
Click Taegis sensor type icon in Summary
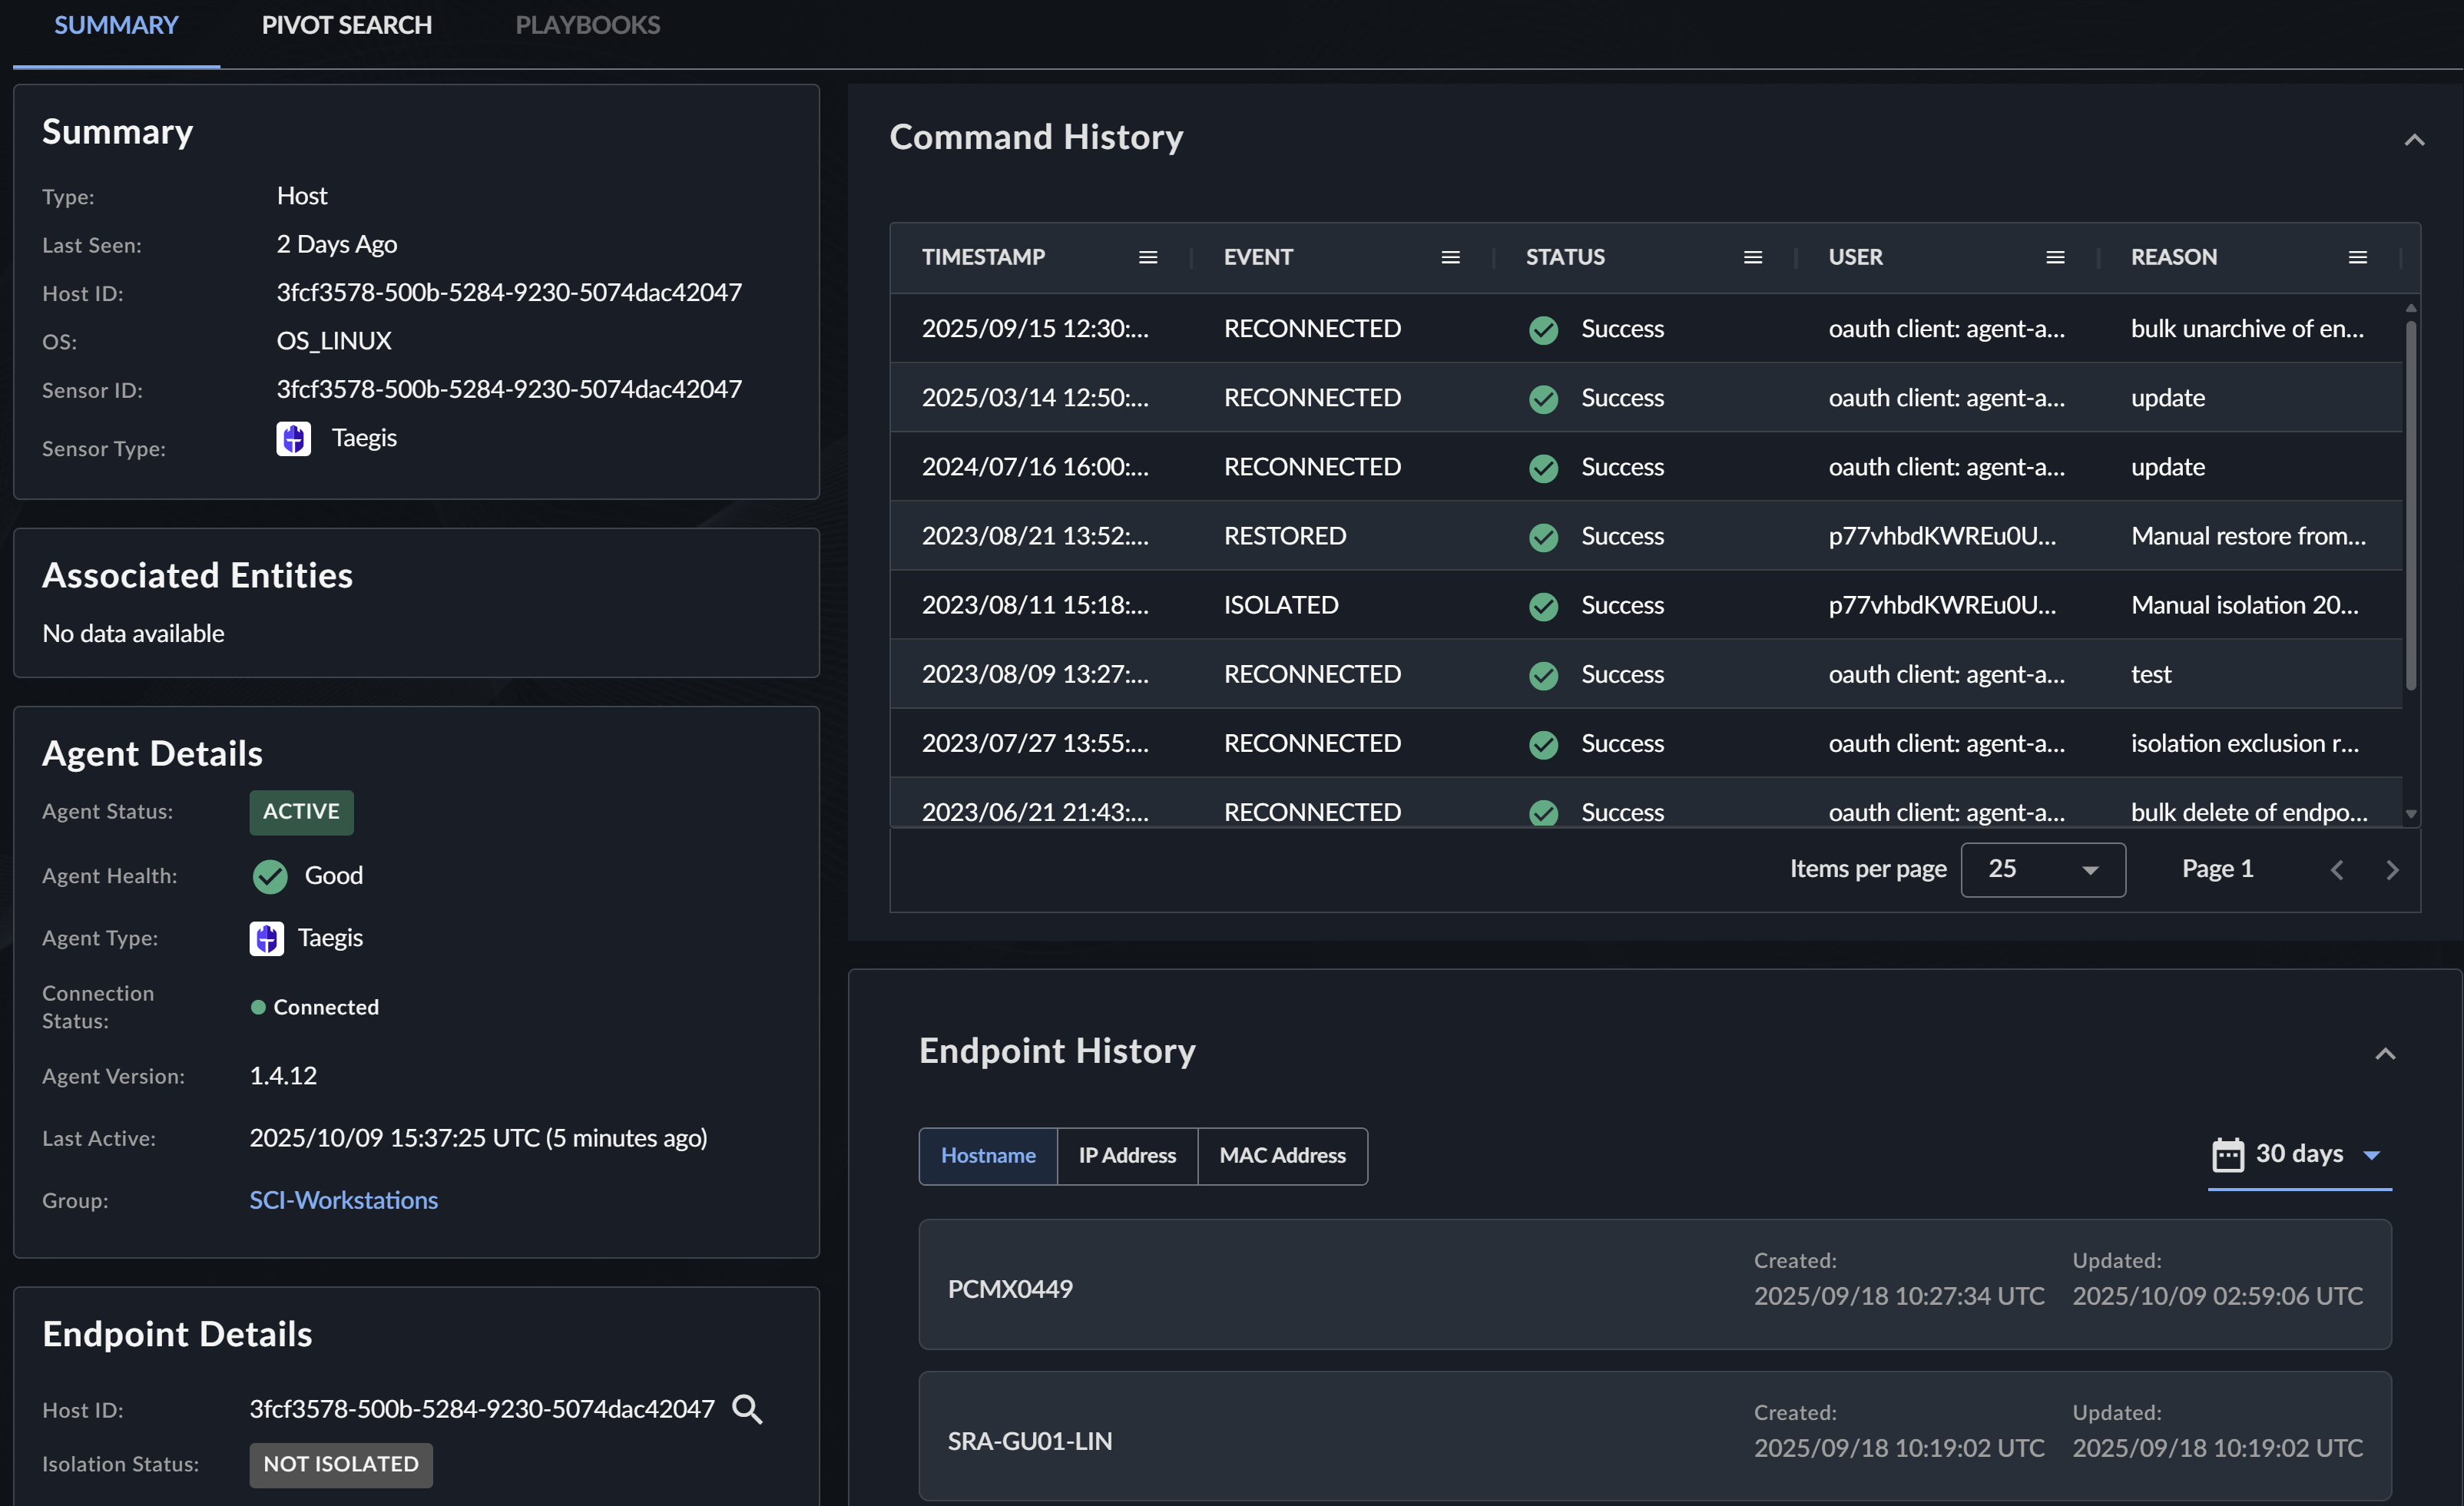[x=293, y=438]
